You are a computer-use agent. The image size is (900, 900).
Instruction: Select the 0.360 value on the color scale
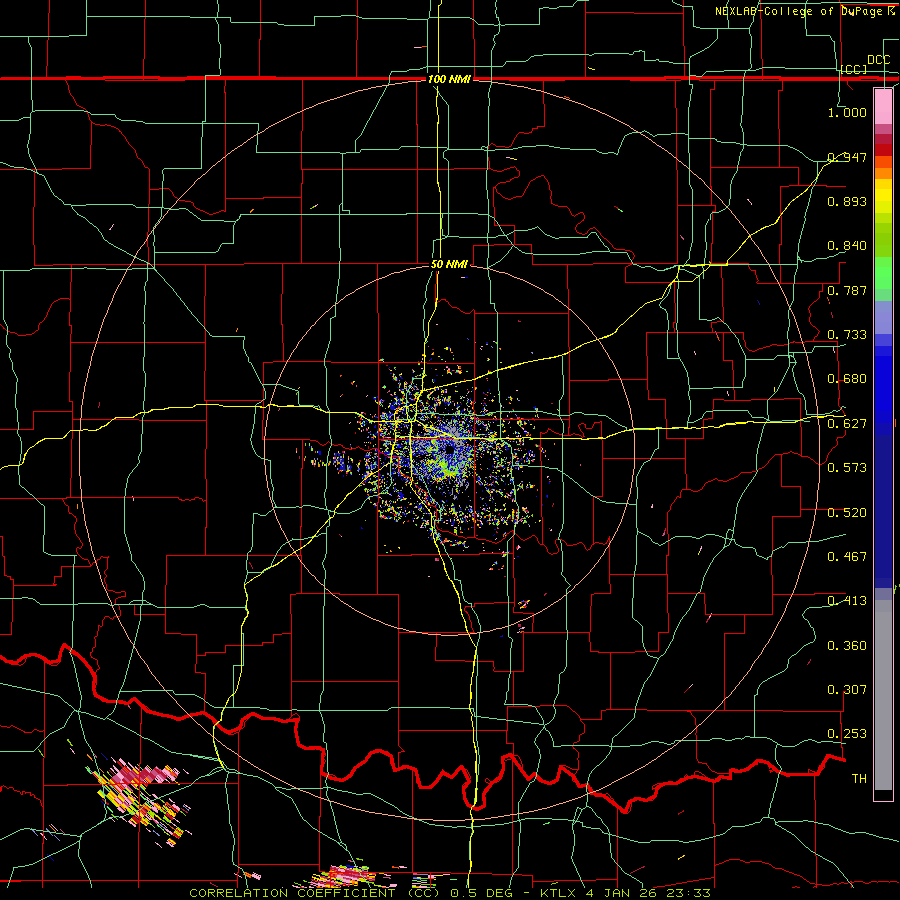(847, 646)
